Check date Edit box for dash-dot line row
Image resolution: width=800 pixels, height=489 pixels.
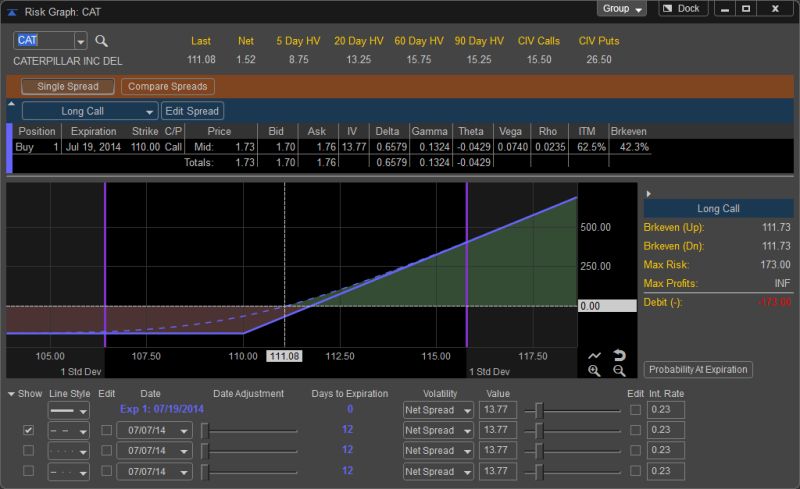tap(106, 471)
